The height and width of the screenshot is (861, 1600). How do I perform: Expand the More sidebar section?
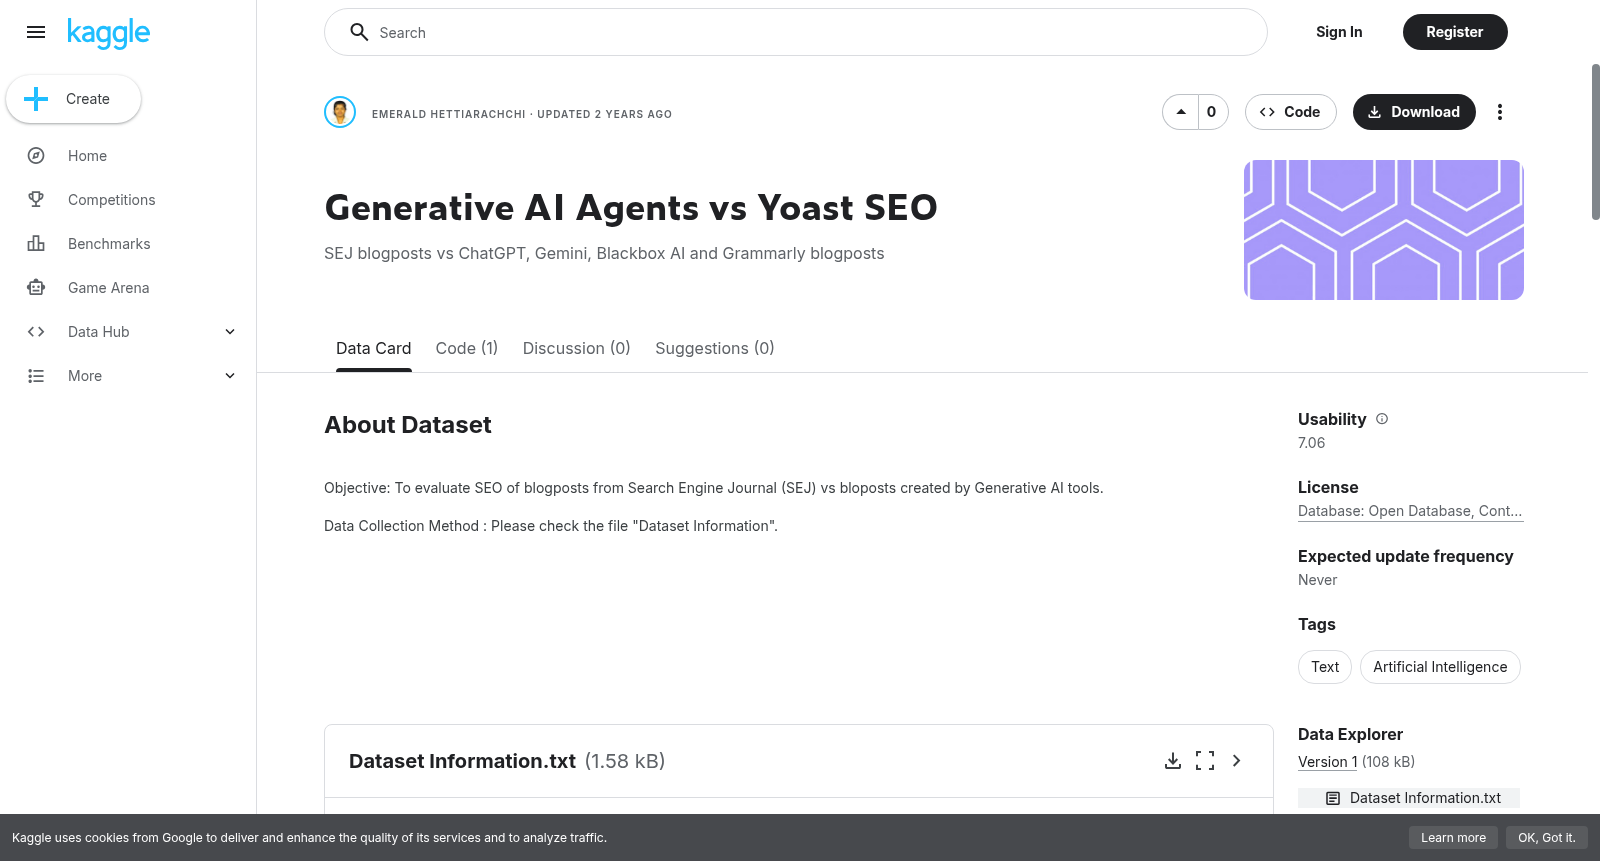(230, 376)
